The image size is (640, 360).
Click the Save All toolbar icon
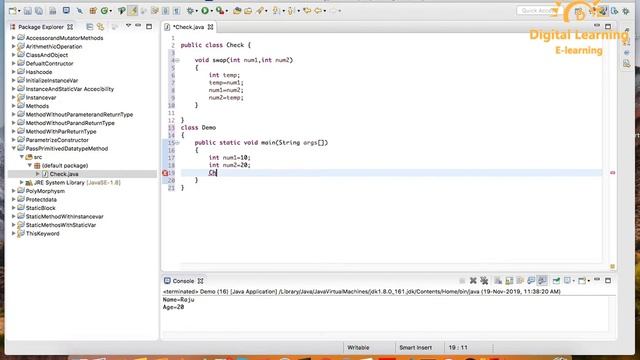[39, 11]
